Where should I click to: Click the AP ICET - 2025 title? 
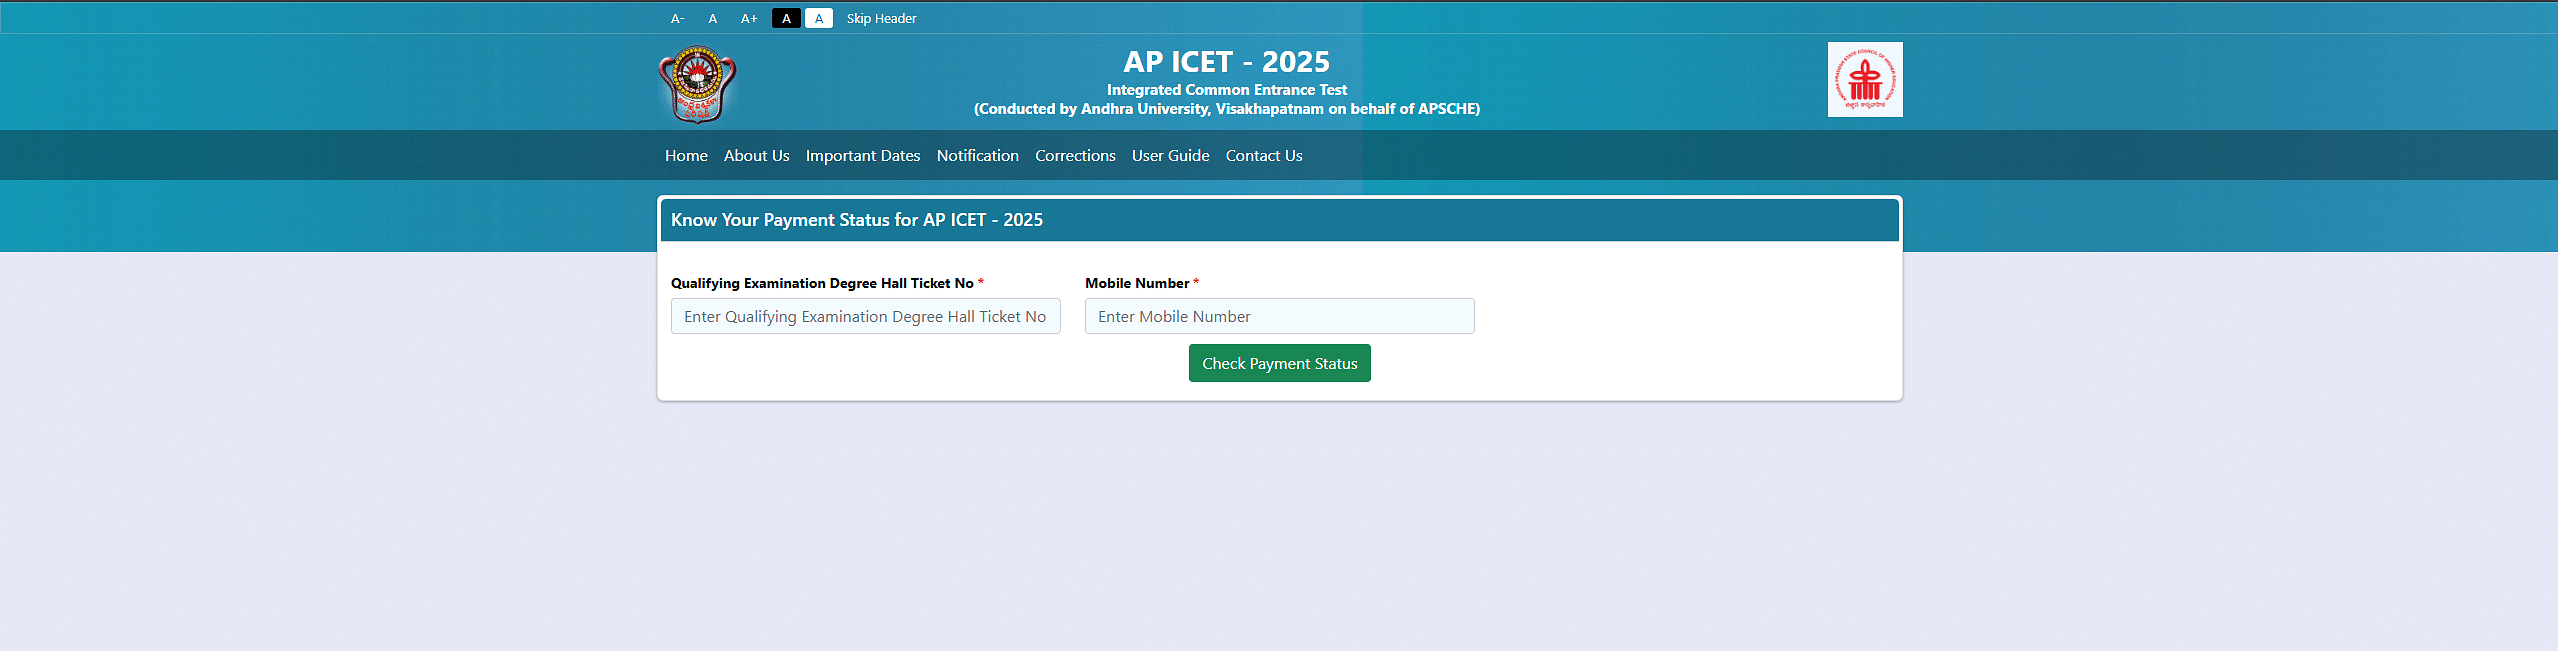click(1227, 62)
